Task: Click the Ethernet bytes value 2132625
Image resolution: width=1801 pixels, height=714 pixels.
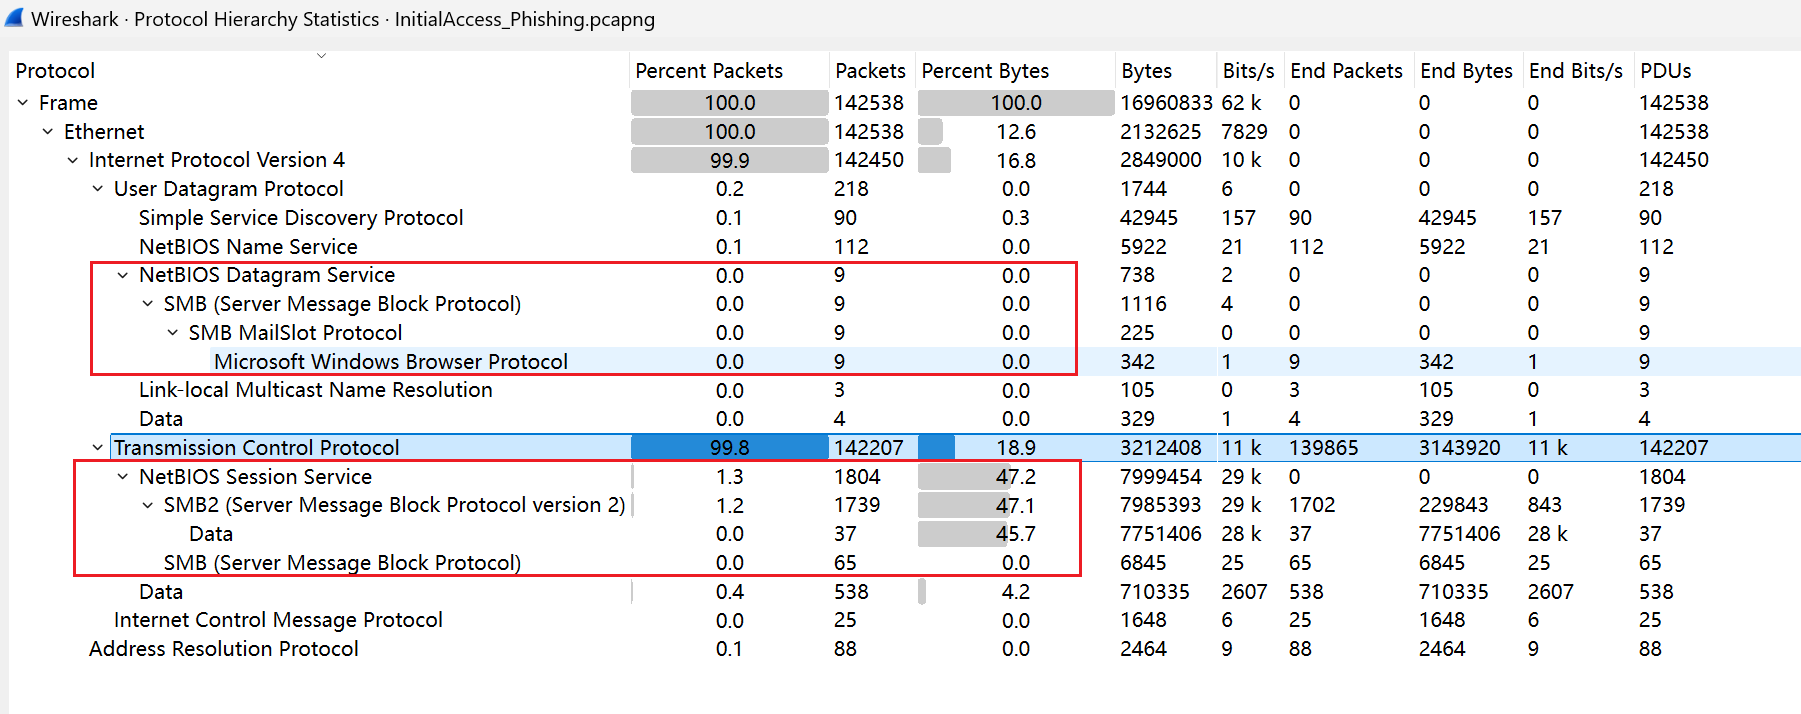Action: [x=1160, y=132]
